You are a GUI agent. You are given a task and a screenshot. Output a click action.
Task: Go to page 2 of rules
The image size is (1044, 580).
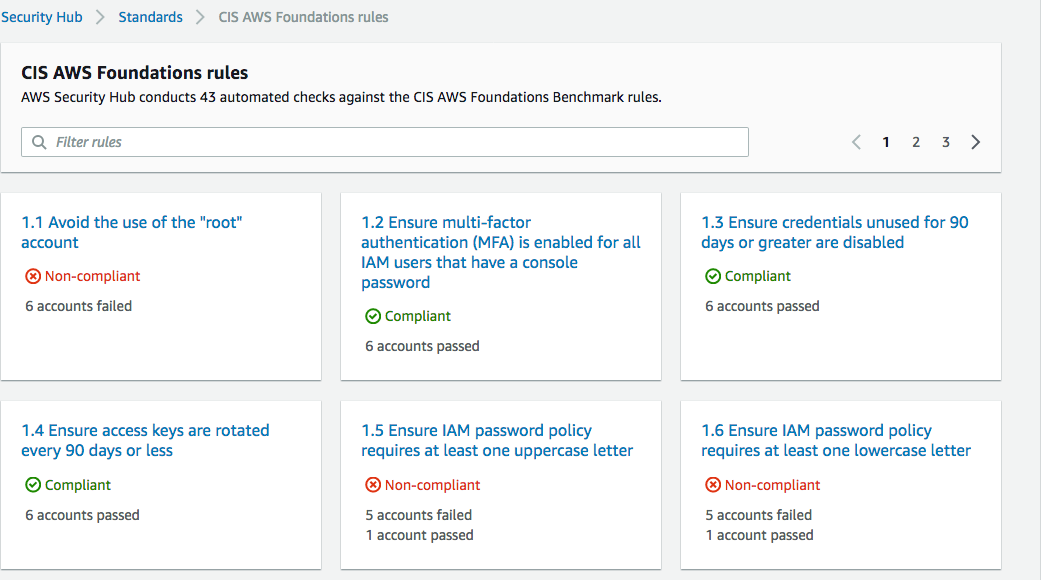coord(916,142)
